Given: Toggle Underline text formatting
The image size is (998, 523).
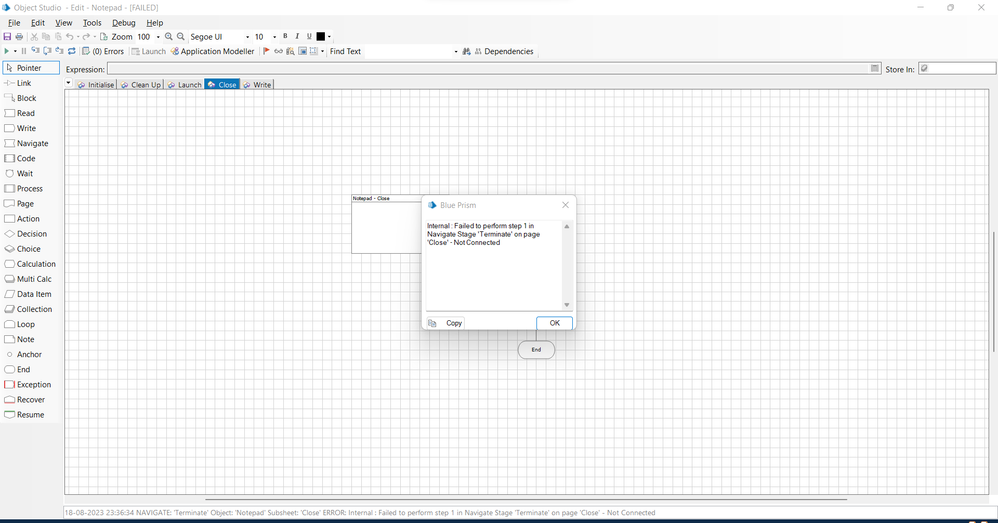Looking at the screenshot, I should (x=309, y=36).
